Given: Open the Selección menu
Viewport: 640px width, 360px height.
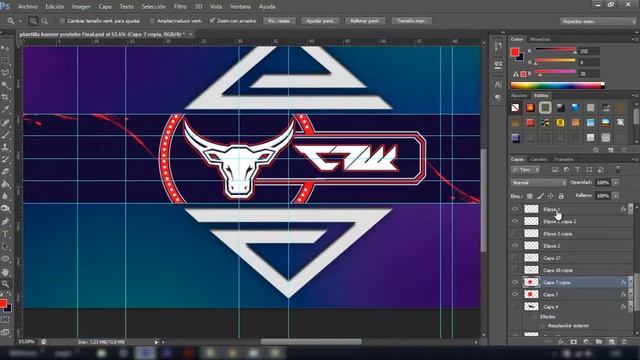Looking at the screenshot, I should pos(153,7).
